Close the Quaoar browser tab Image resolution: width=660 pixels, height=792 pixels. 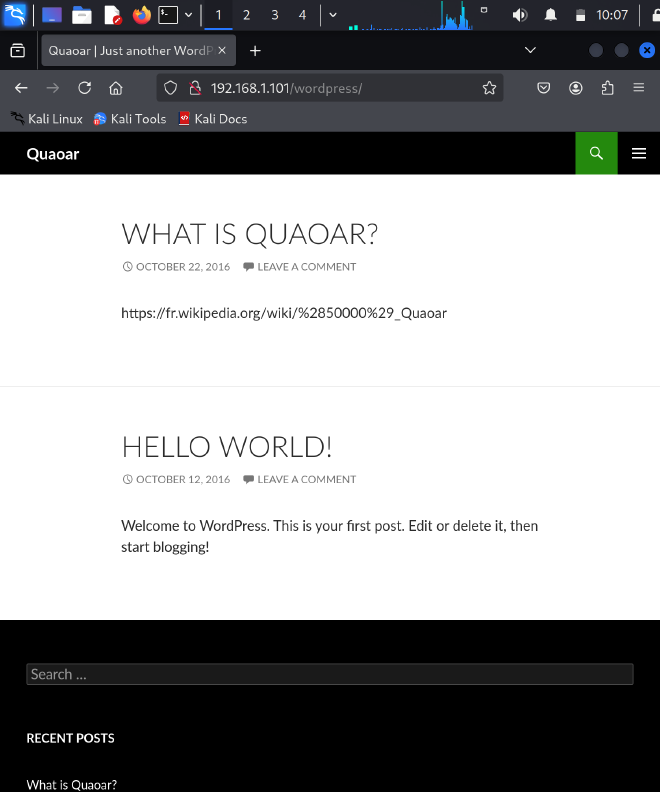[x=222, y=51]
